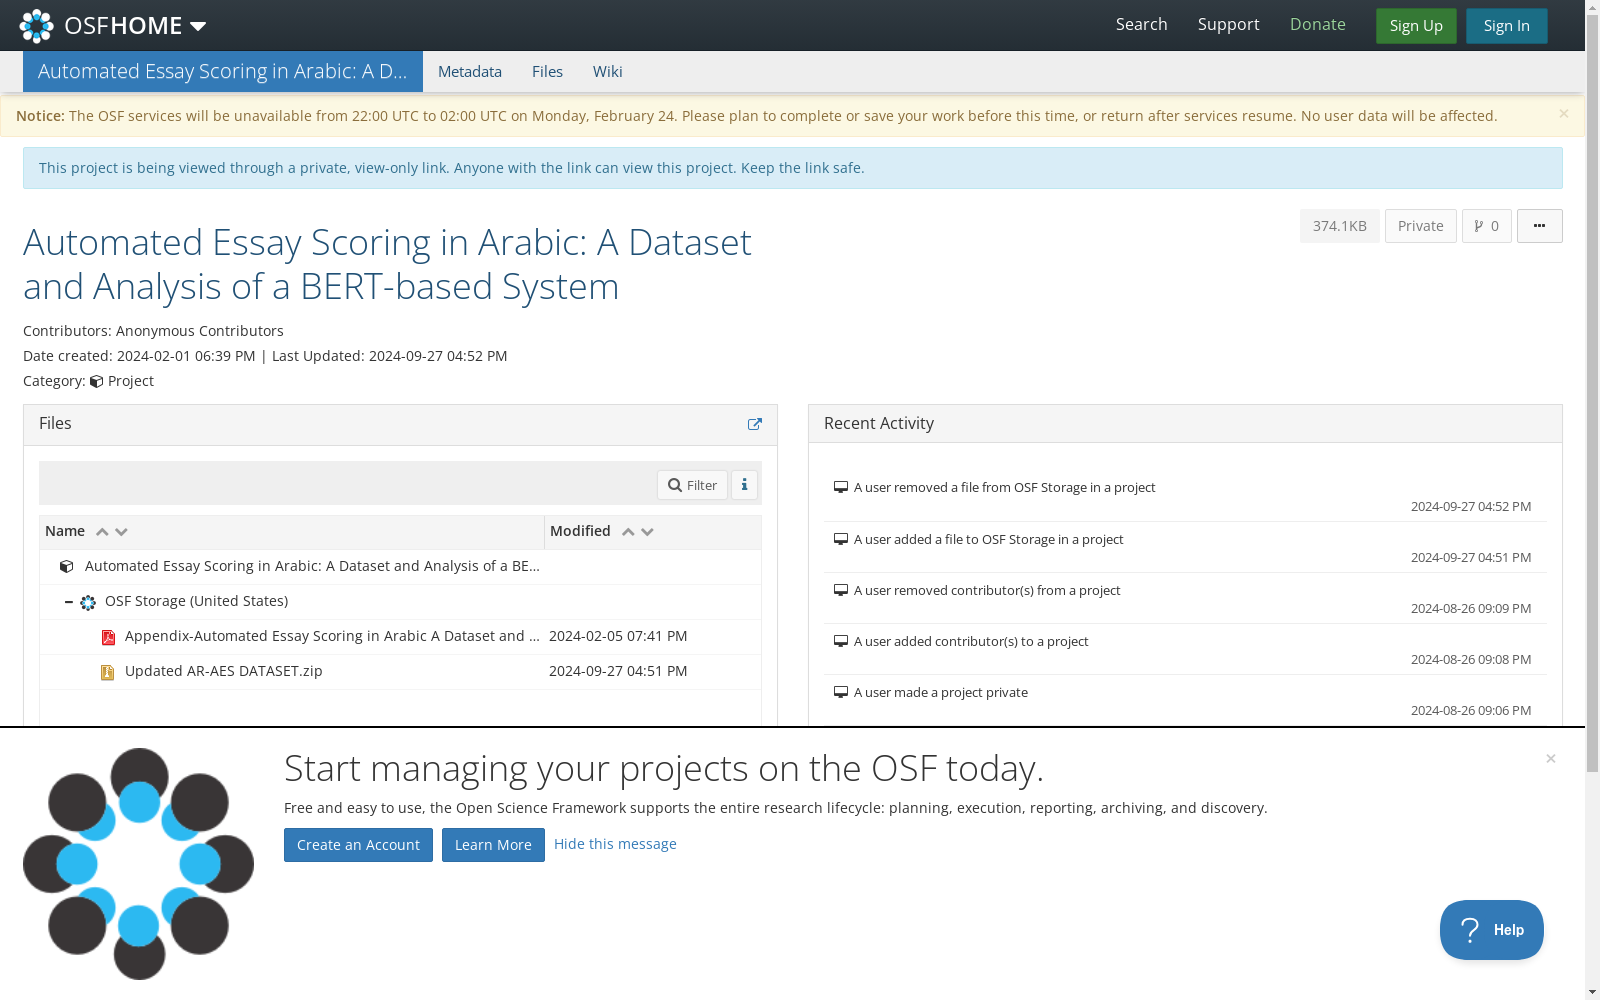Viewport: 1600px width, 1000px height.
Task: Open the Support link
Action: tap(1228, 25)
